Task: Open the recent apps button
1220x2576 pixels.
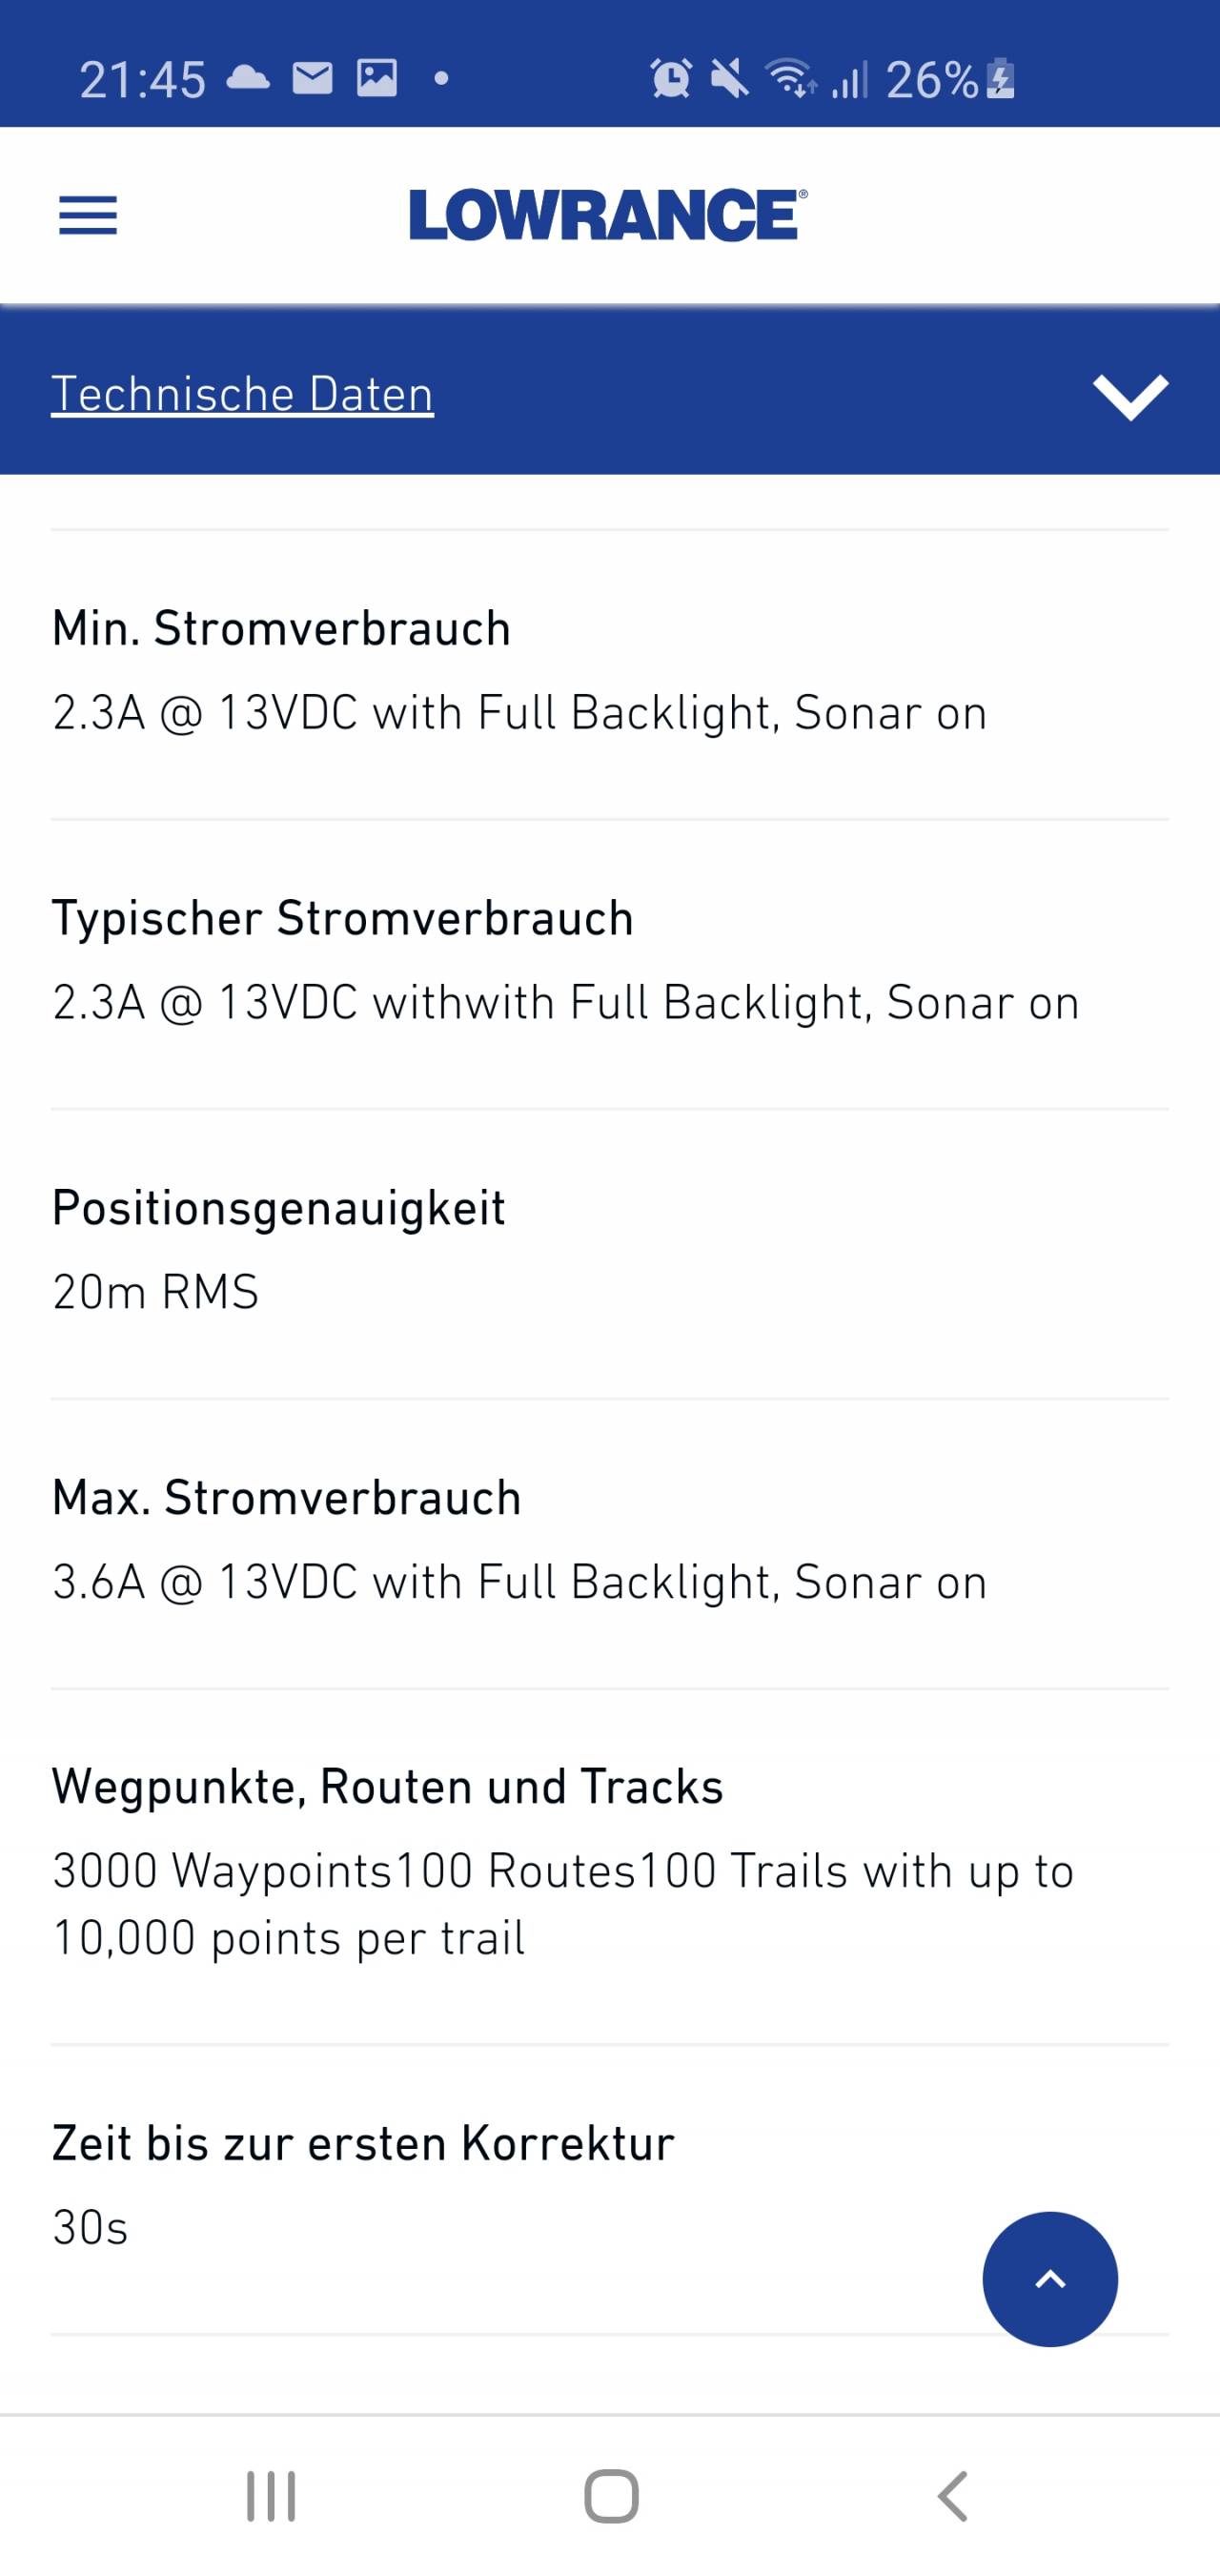Action: coord(271,2496)
